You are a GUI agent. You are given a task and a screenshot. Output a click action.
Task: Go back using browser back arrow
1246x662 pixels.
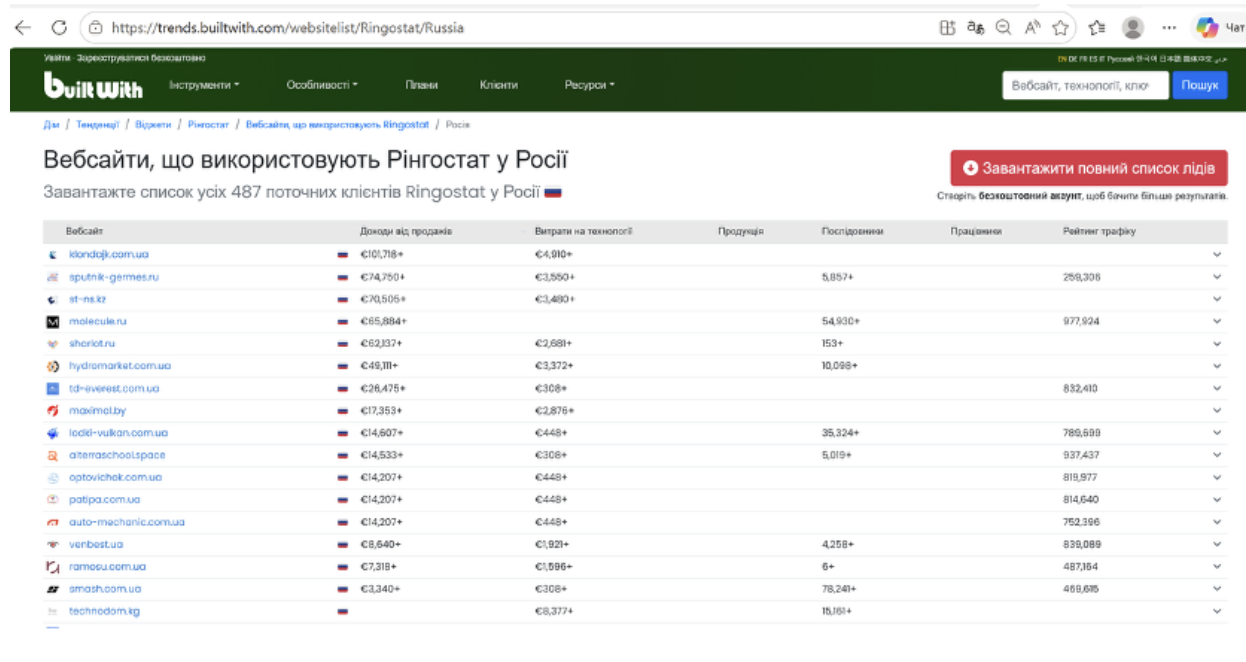(x=22, y=28)
